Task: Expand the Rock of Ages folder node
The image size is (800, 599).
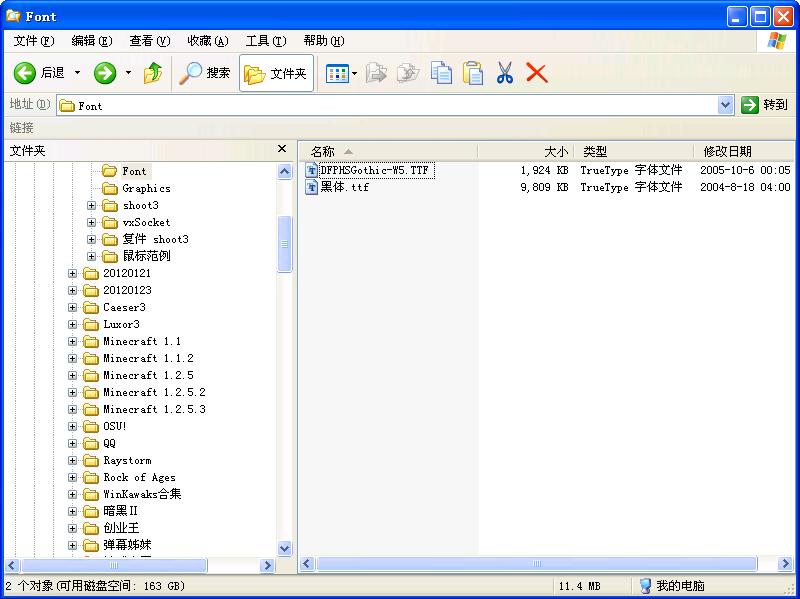Action: (72, 478)
